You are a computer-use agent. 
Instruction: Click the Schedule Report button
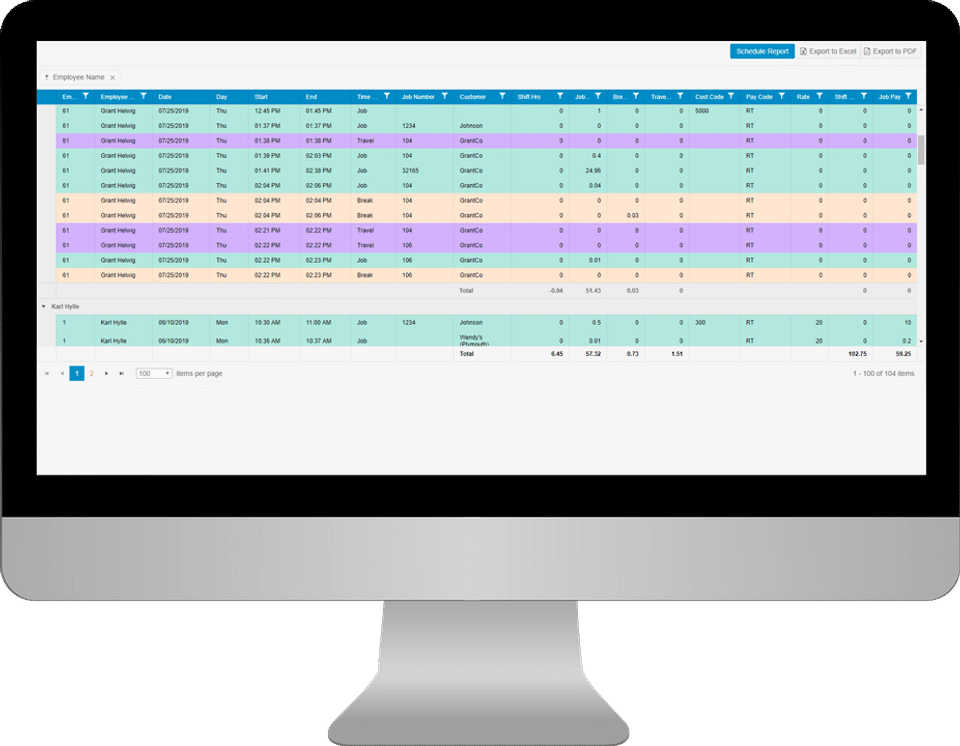tap(762, 51)
